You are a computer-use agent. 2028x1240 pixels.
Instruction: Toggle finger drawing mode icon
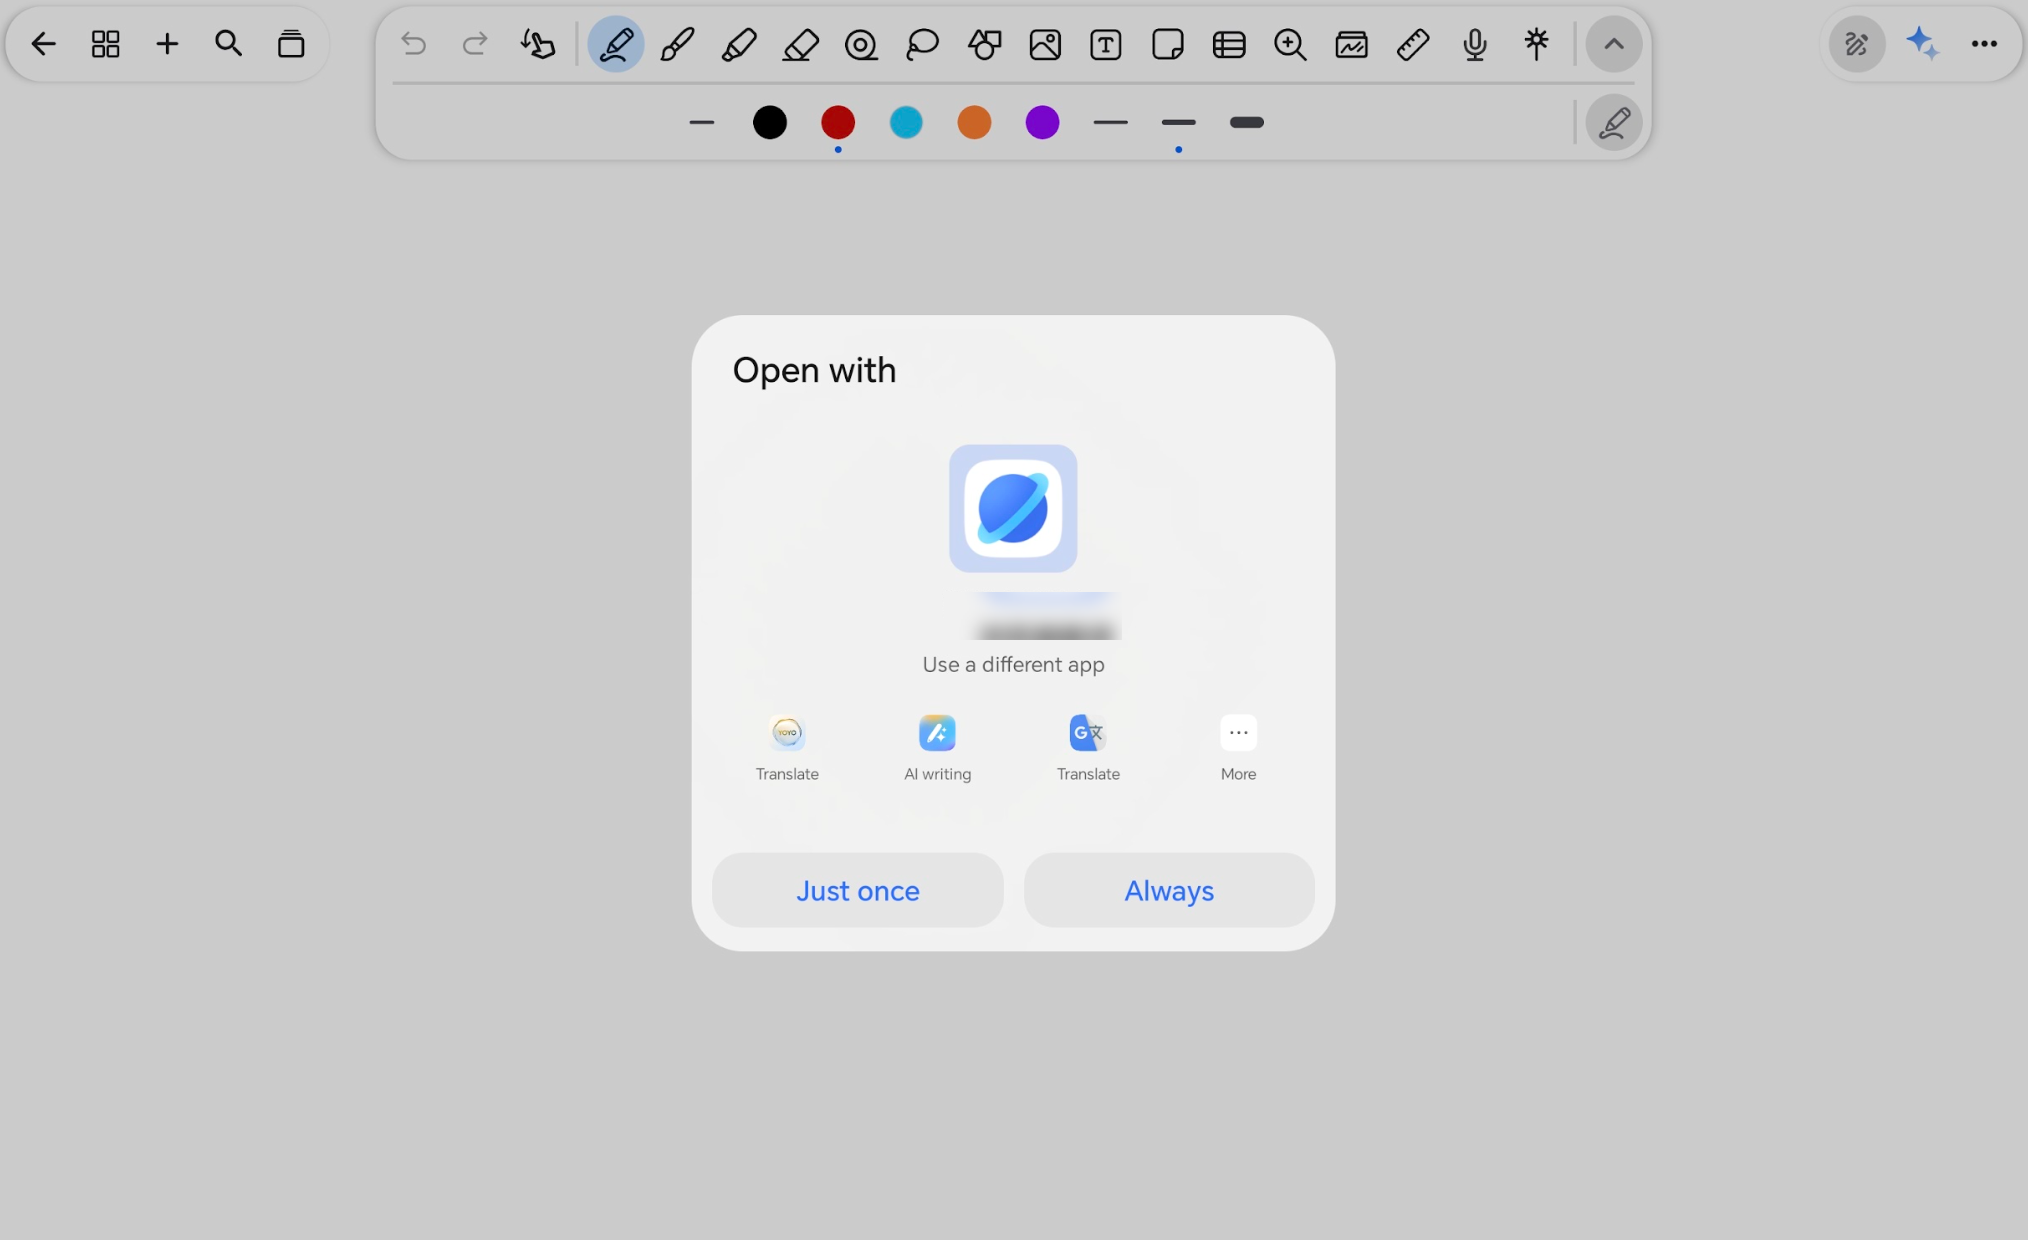point(538,44)
